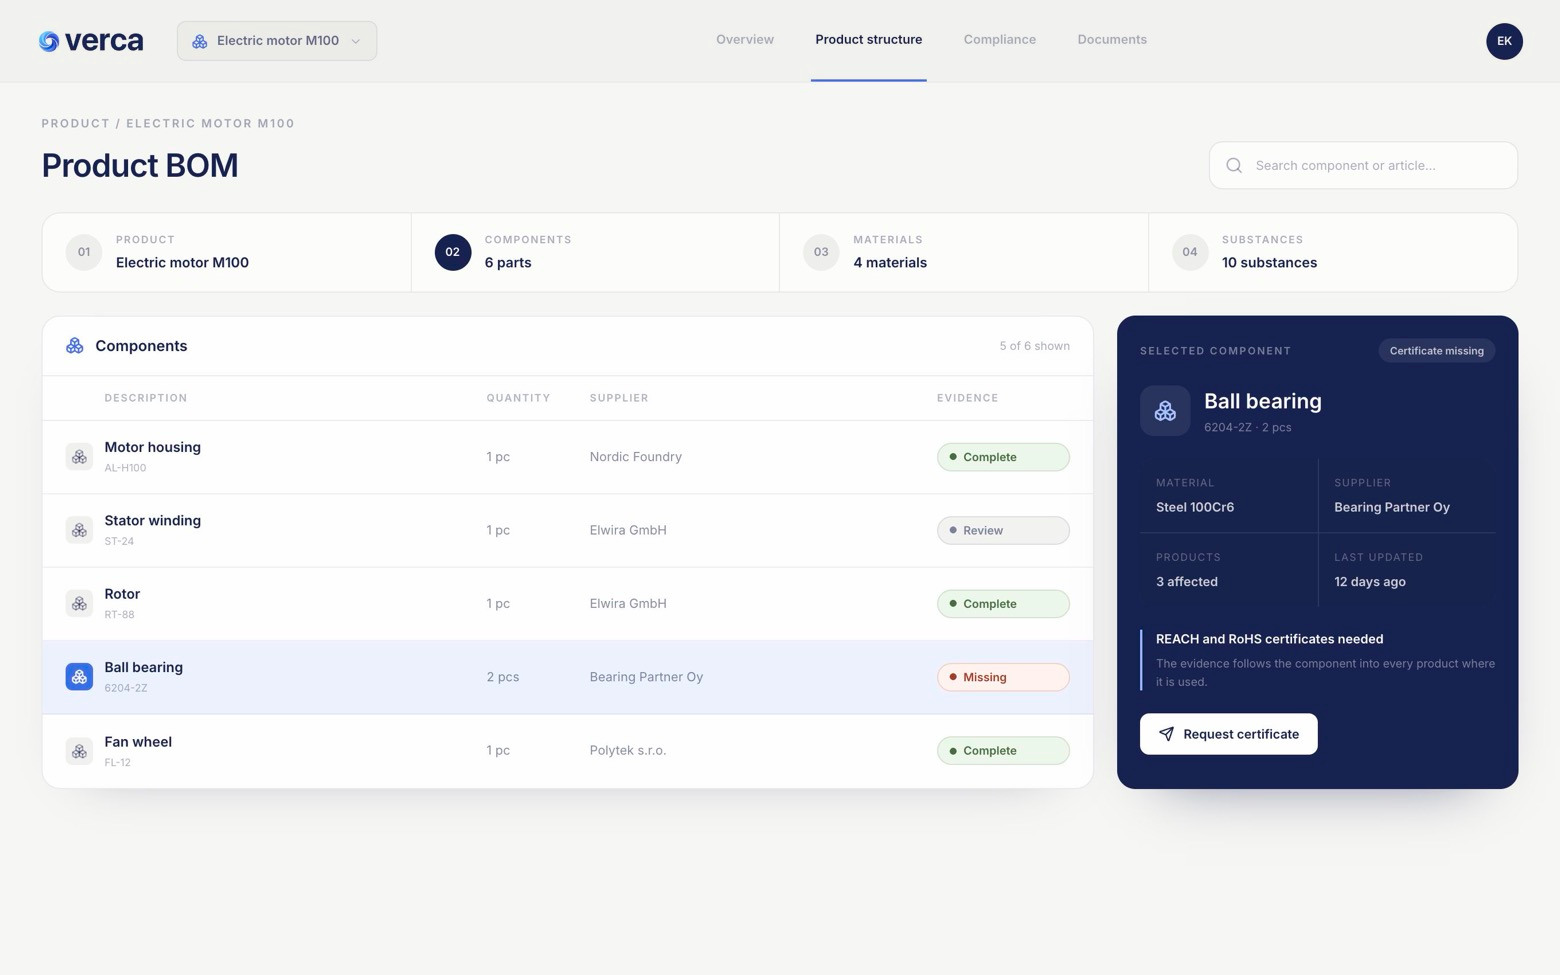Screen dimensions: 1560x975
Task: Click the Fan wheel row icon
Action: coord(79,751)
